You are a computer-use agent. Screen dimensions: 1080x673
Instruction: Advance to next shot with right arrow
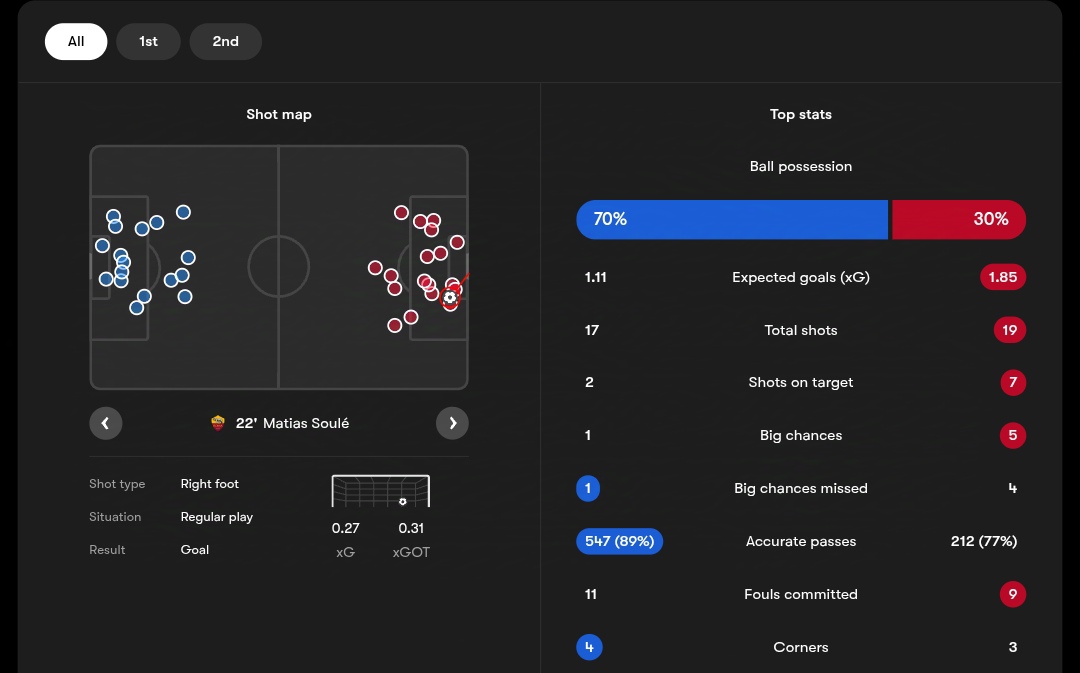[453, 423]
